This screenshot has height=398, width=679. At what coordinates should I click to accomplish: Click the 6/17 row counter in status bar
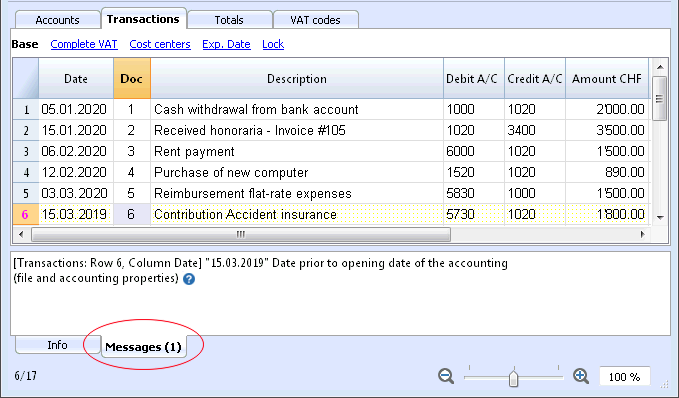click(26, 375)
